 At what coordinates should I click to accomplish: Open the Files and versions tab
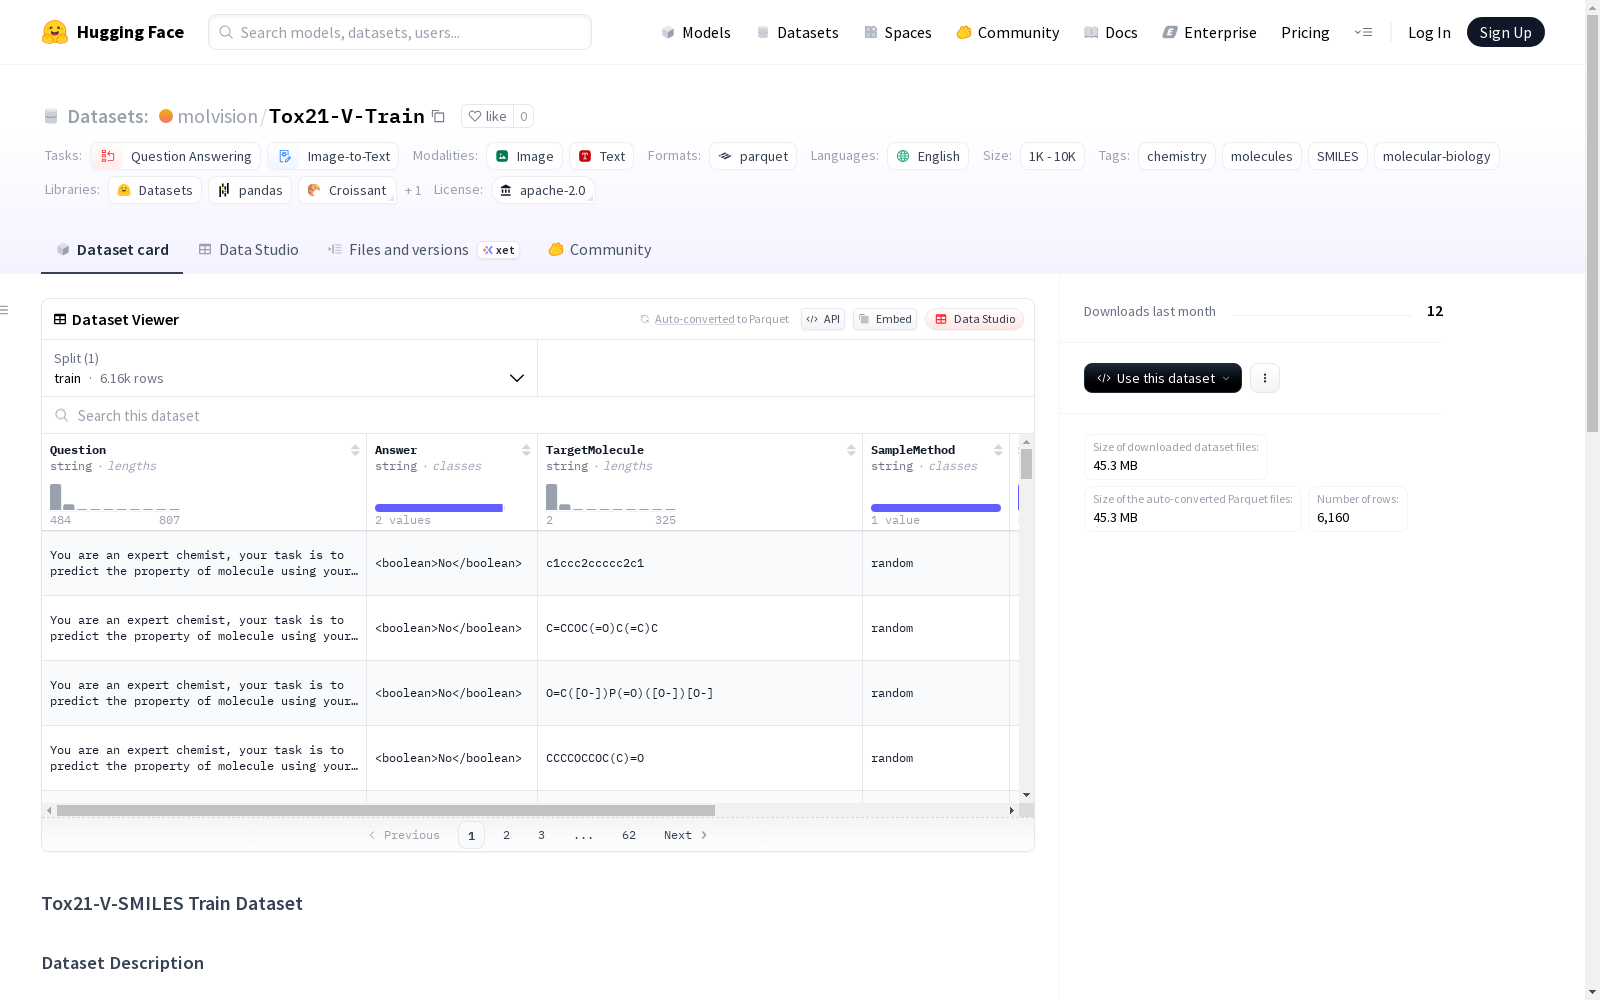423,250
